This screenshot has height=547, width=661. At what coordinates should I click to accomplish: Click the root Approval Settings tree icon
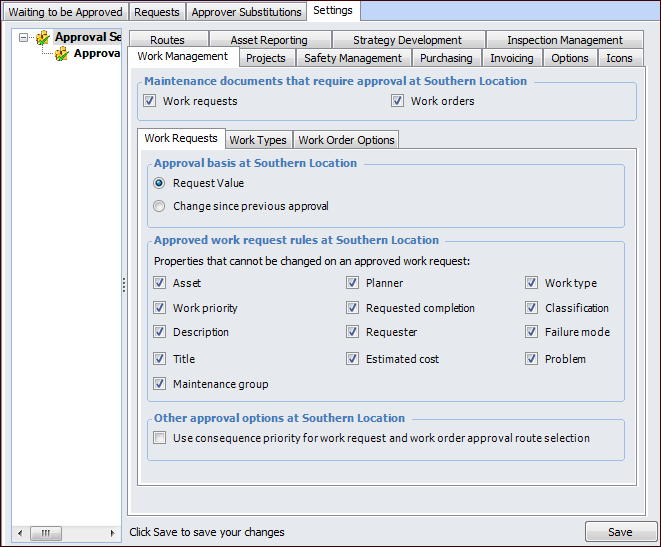[43, 38]
